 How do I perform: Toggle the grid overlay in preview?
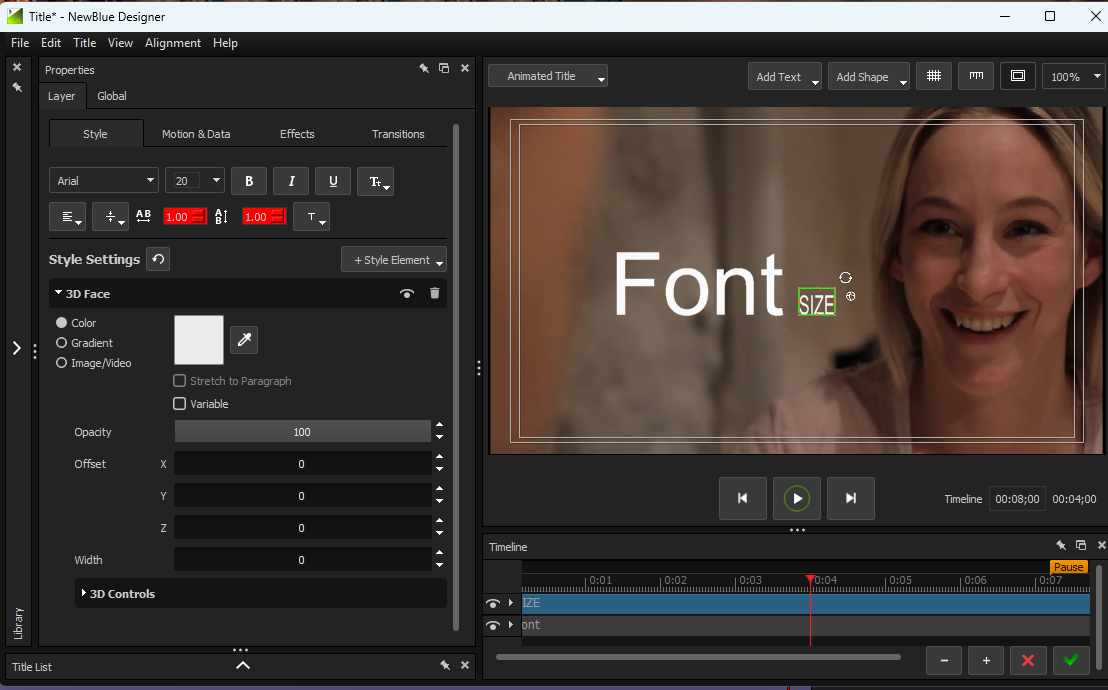pyautogui.click(x=933, y=76)
